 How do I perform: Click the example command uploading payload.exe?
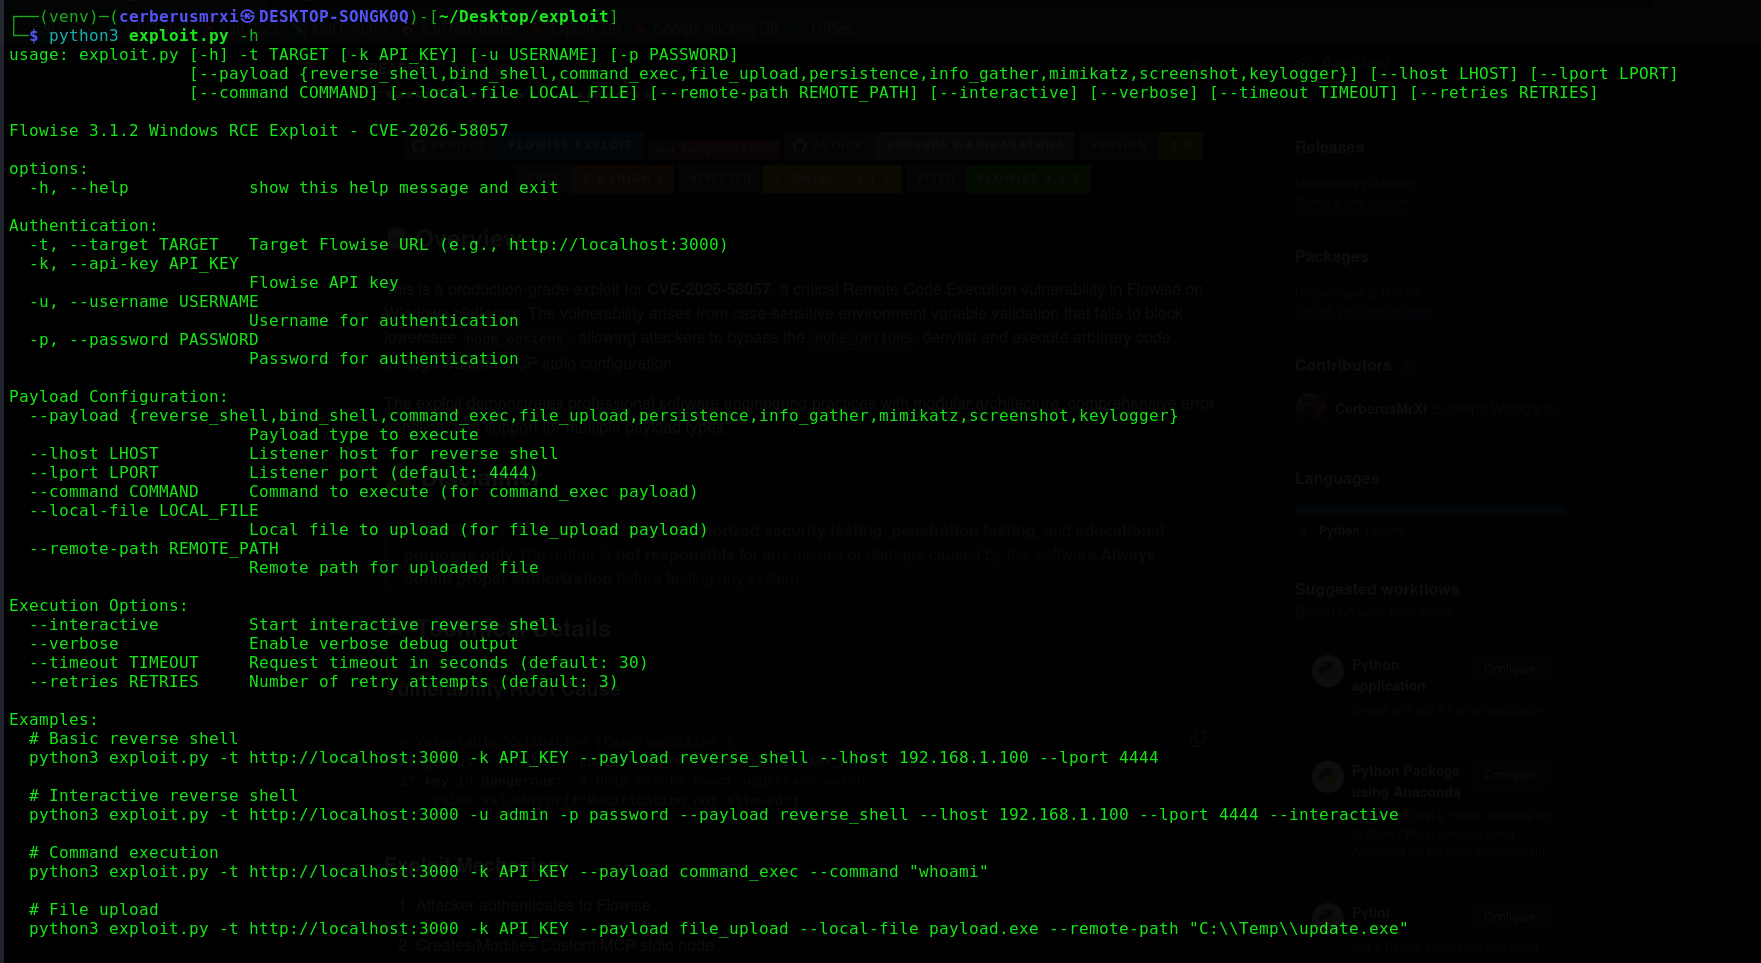[719, 929]
